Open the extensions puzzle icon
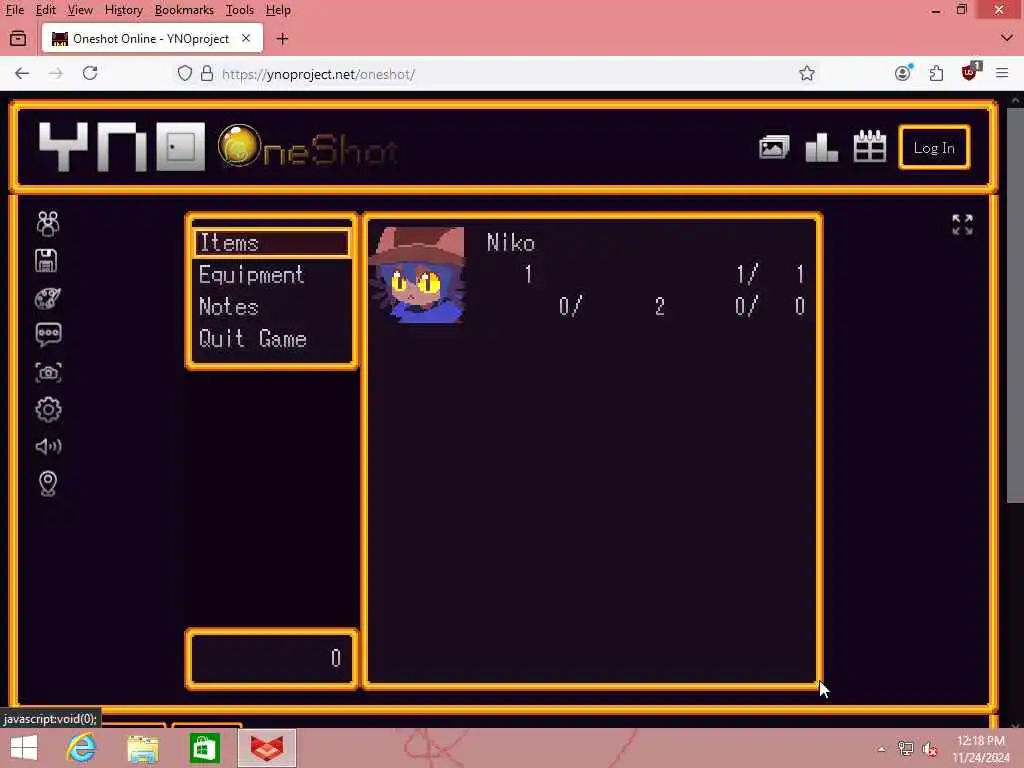This screenshot has width=1024, height=768. pos(936,73)
